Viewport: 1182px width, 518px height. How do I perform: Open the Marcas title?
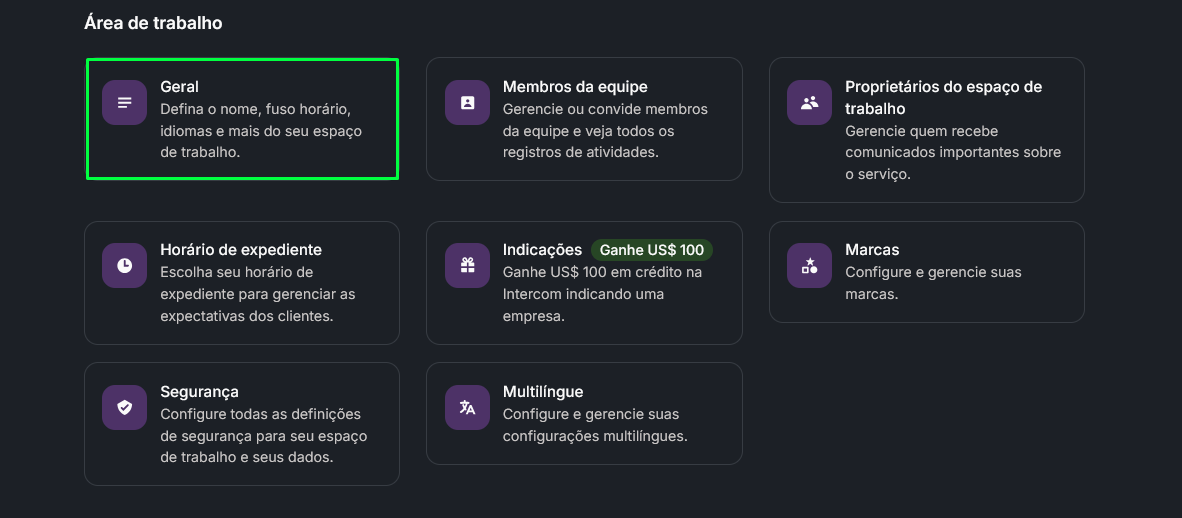[x=872, y=250]
